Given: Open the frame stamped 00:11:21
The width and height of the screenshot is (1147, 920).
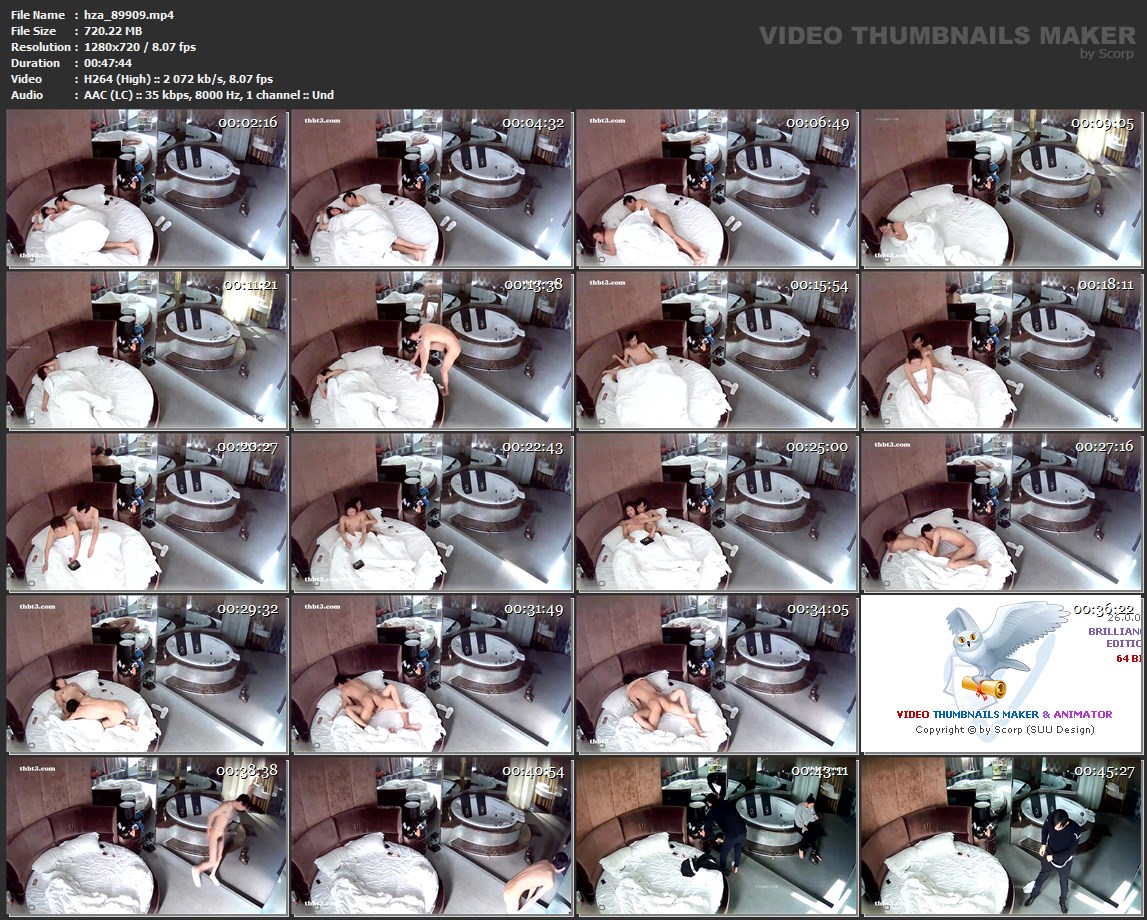Looking at the screenshot, I should [147, 351].
